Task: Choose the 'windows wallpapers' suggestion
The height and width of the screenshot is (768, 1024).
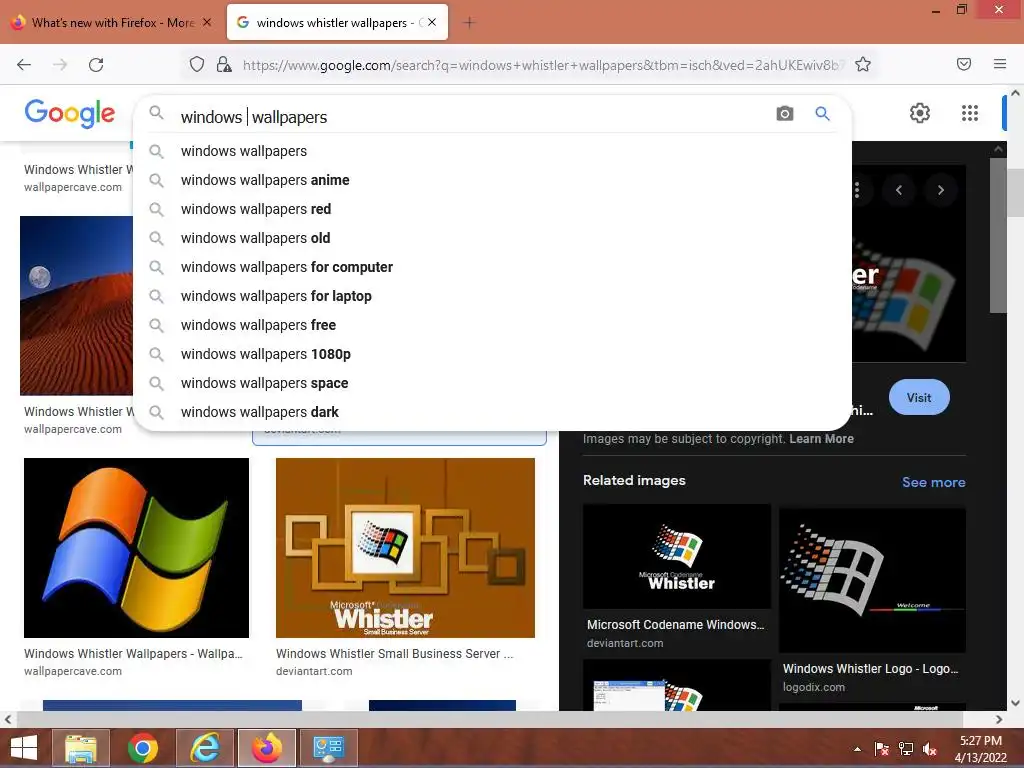Action: [492, 151]
